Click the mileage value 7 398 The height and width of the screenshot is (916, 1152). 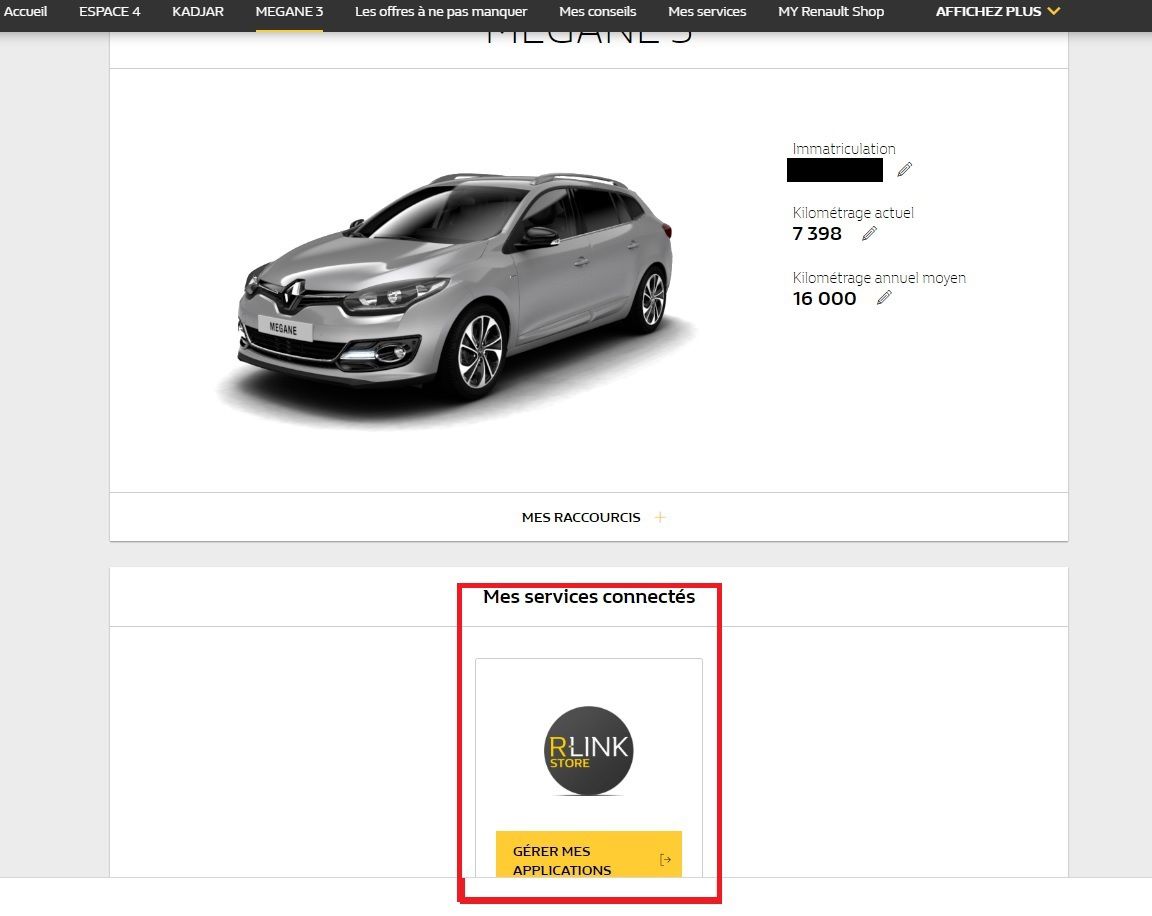coord(817,234)
